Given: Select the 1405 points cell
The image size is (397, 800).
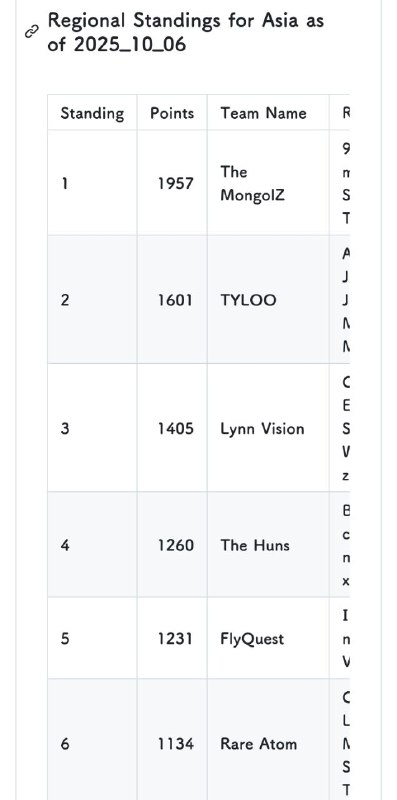Looking at the screenshot, I should (172, 428).
